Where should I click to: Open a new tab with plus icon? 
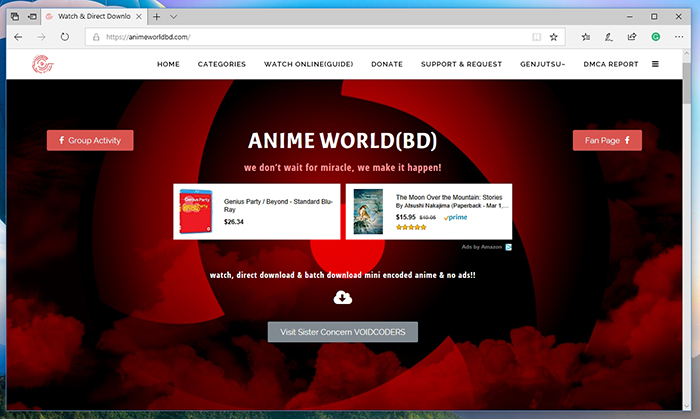(156, 17)
